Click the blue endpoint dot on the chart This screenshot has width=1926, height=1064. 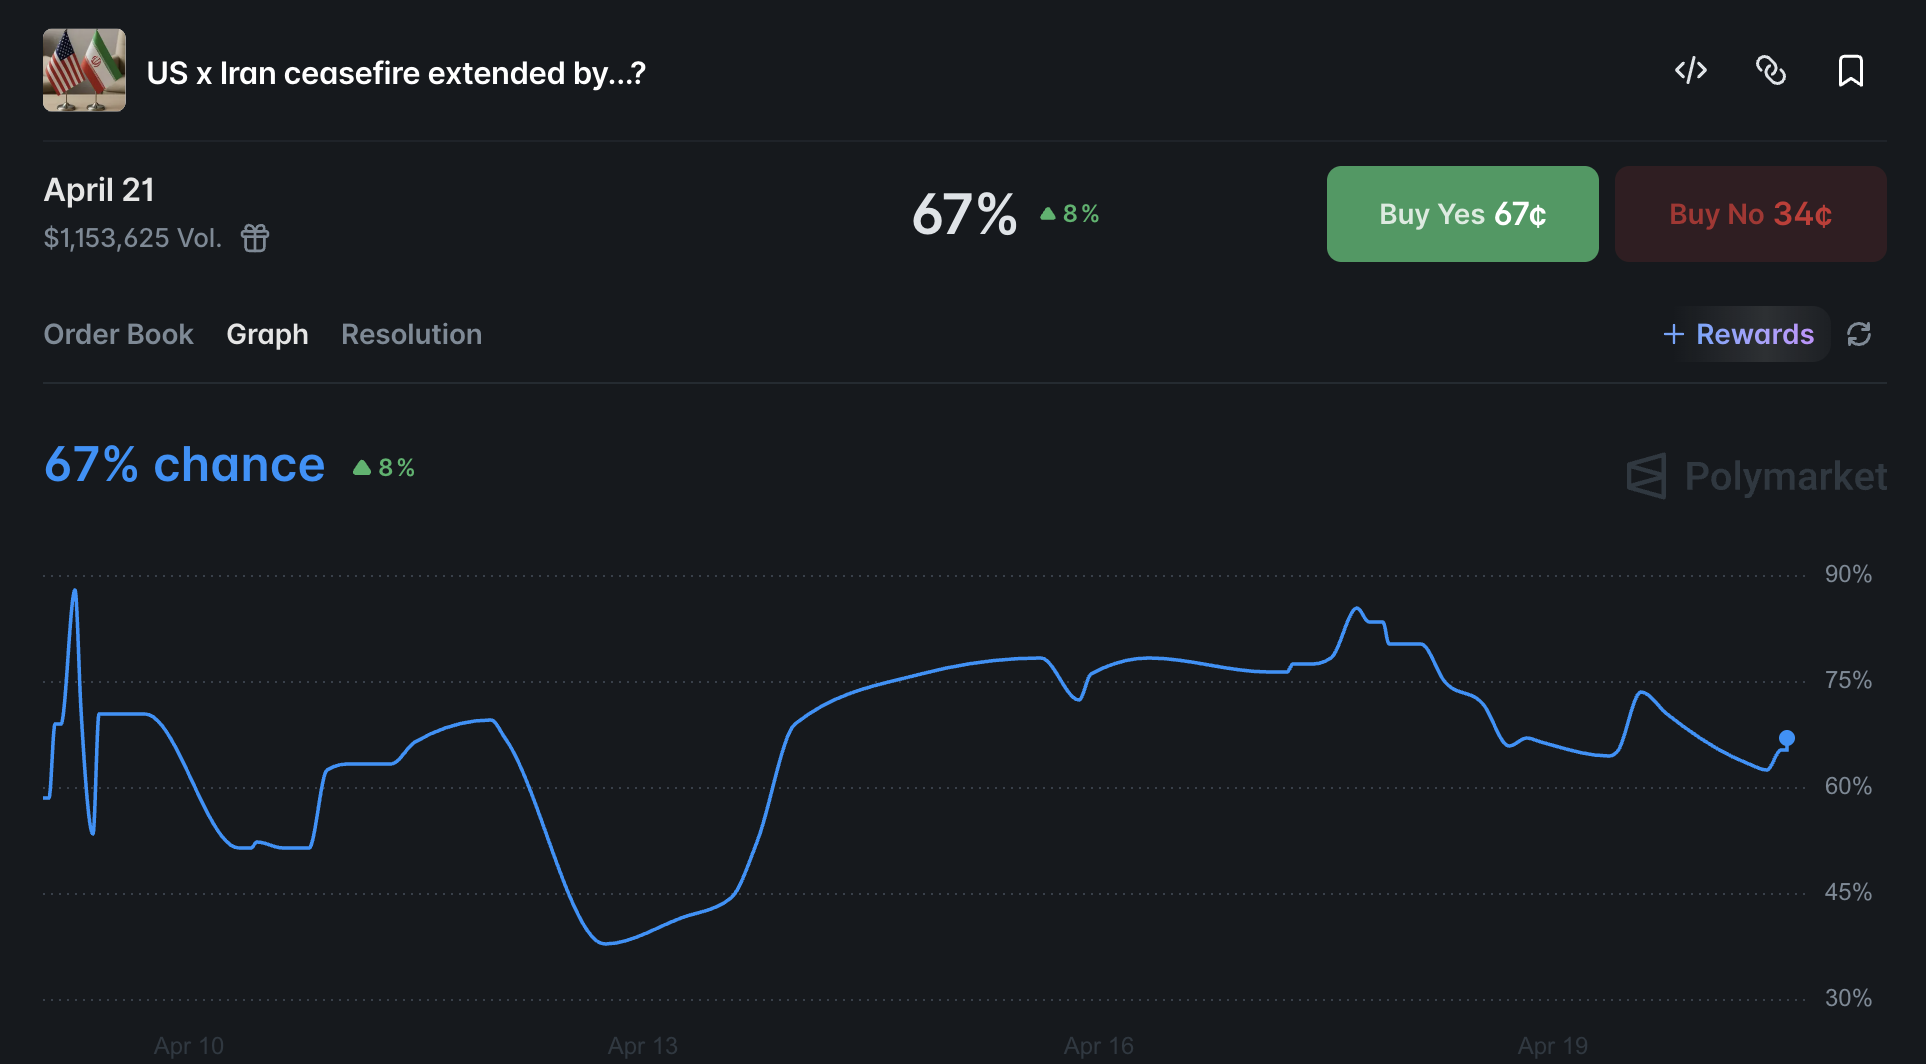pyautogui.click(x=1786, y=738)
